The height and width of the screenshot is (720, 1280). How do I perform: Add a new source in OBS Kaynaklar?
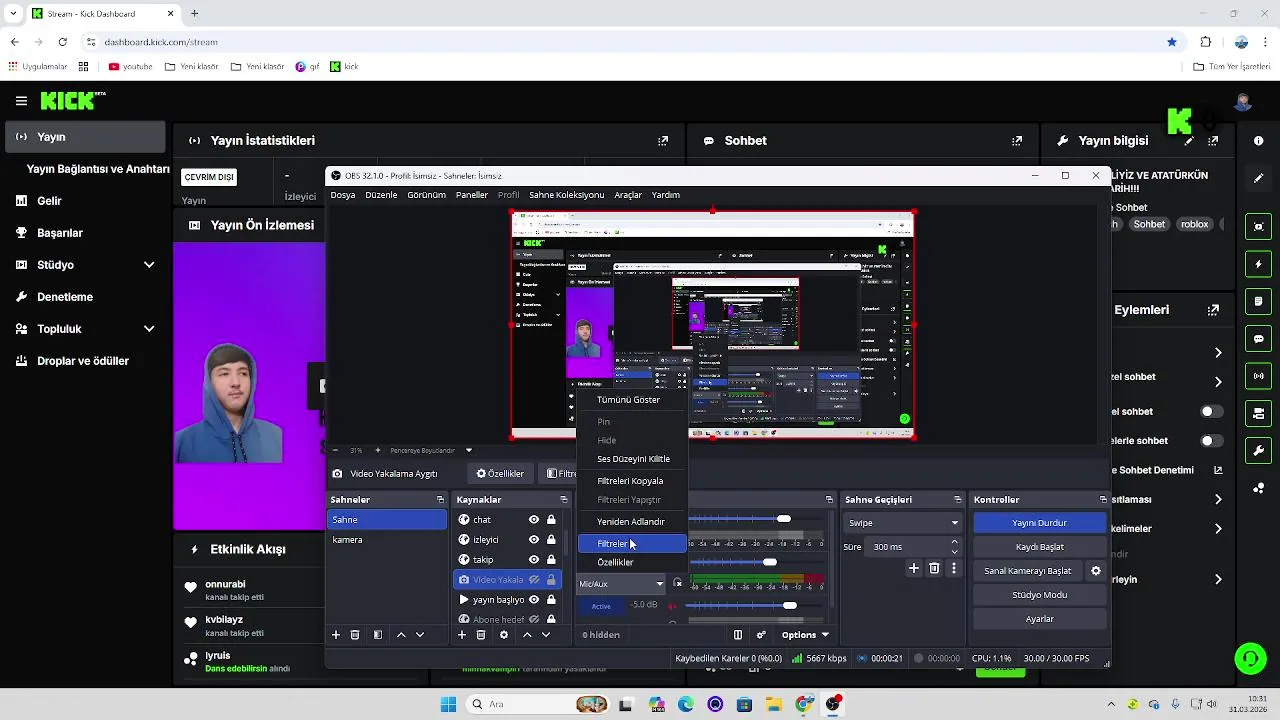click(x=462, y=635)
